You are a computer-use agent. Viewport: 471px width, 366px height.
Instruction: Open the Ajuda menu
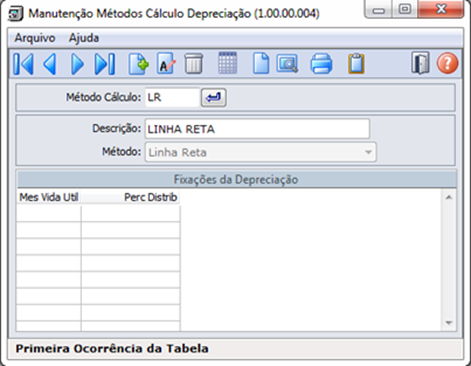pyautogui.click(x=84, y=38)
